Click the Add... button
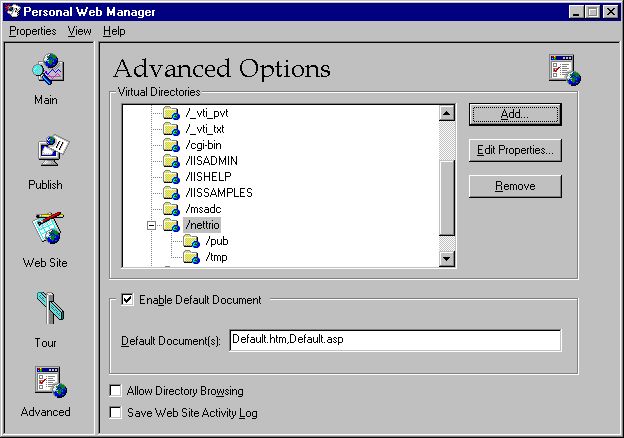Image resolution: width=624 pixels, height=438 pixels. click(515, 114)
